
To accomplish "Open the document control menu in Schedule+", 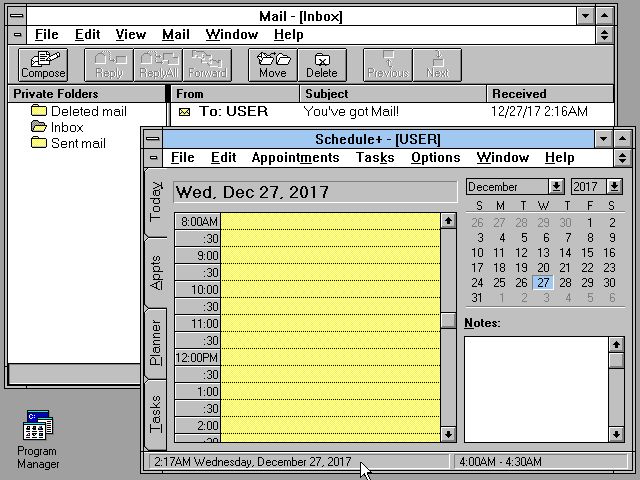I will pyautogui.click(x=153, y=158).
